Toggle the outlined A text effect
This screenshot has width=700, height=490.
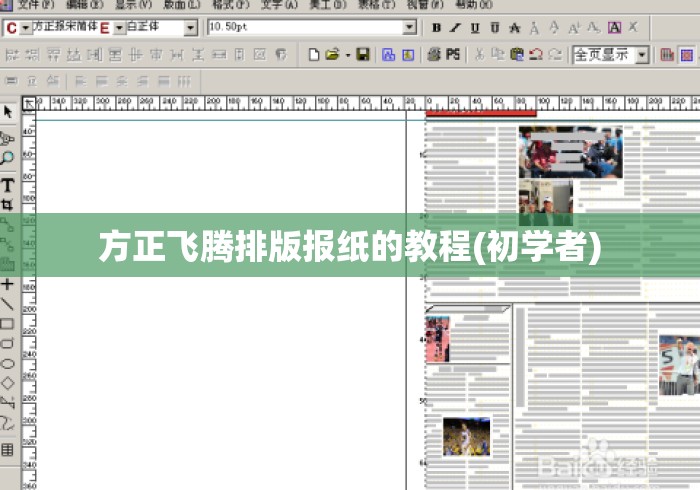pos(515,28)
